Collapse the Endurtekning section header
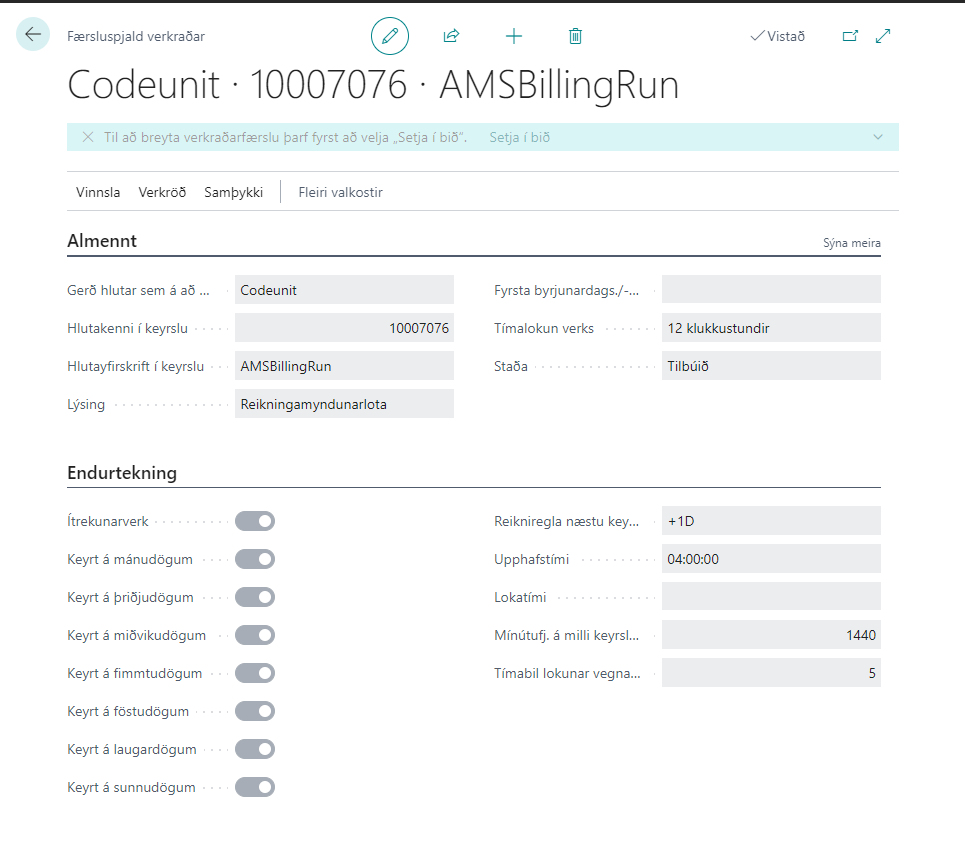Viewport: 965px width, 856px height. 122,473
